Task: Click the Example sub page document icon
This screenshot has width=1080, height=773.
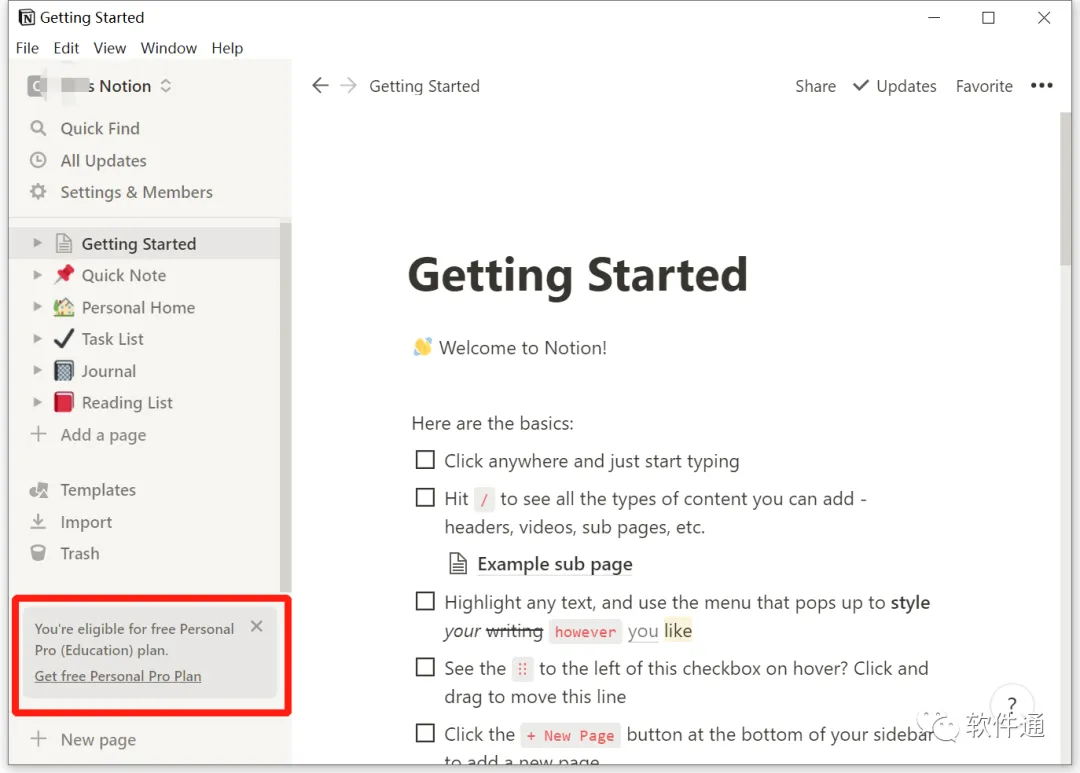Action: coord(458,564)
